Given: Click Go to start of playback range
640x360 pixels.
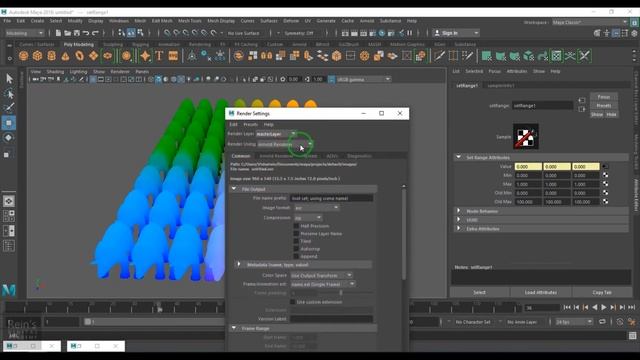Looking at the screenshot, I should click(x=567, y=307).
